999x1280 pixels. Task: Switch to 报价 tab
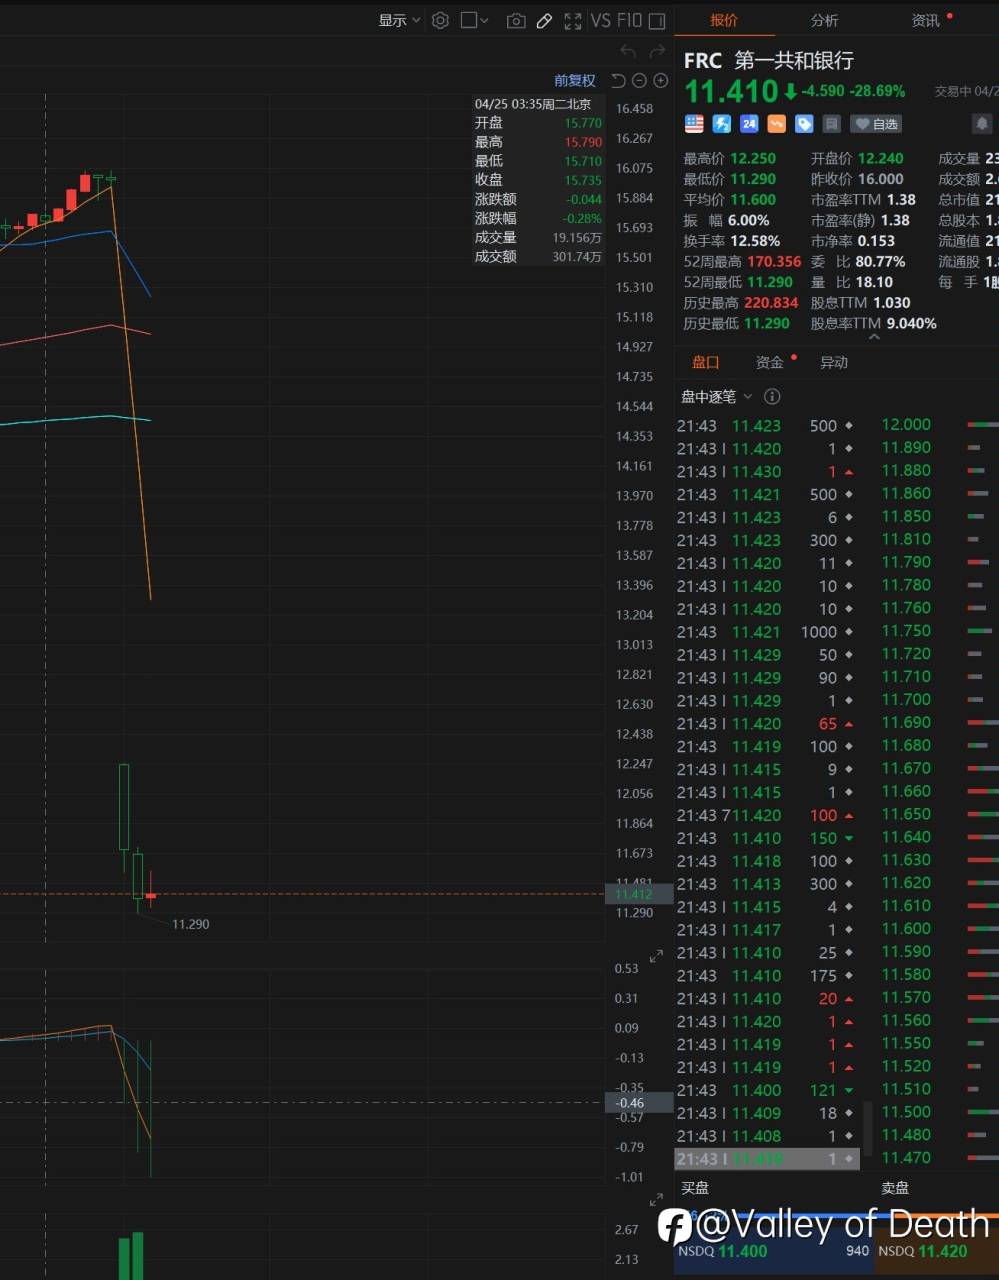pos(724,20)
